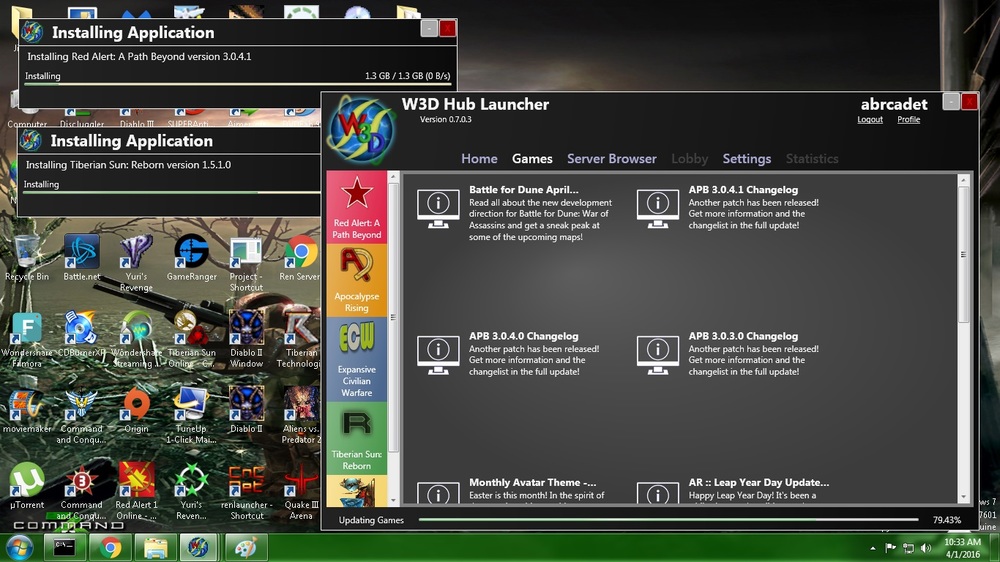Open Battle.net desktop shortcut

click(82, 257)
